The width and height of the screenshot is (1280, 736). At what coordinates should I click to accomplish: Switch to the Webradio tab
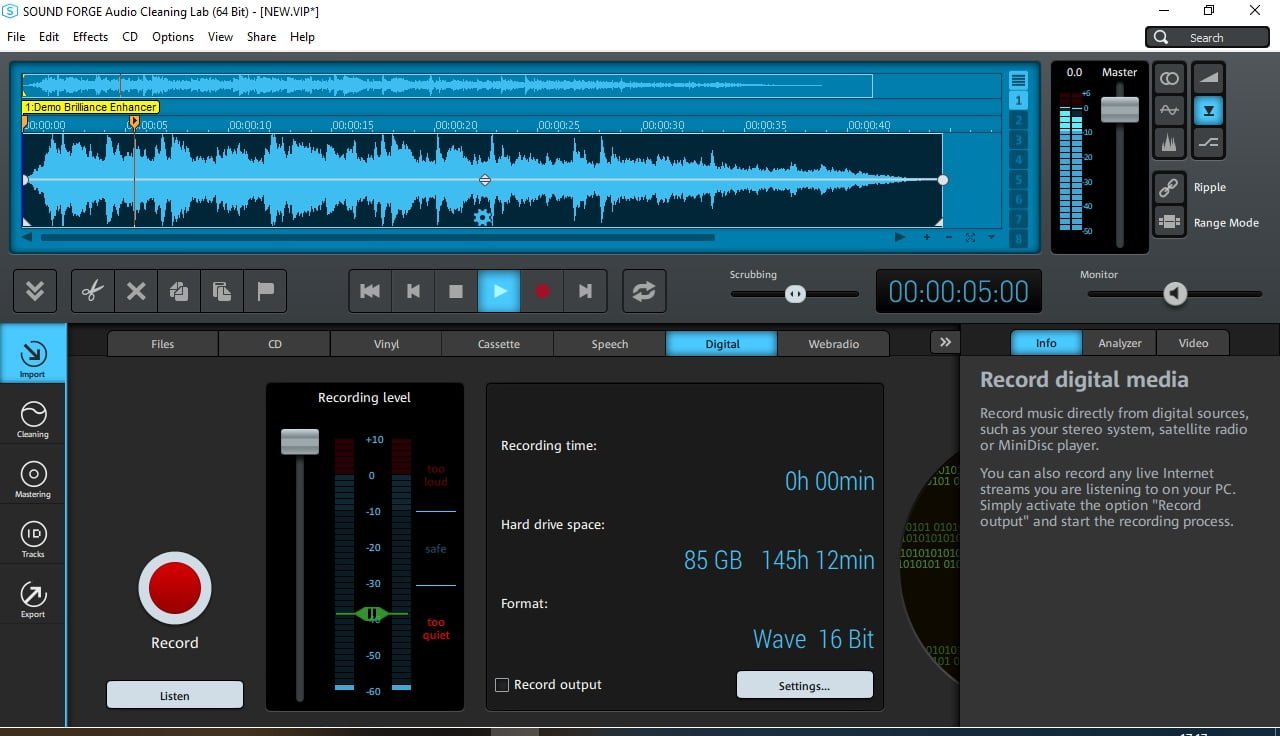click(x=834, y=343)
